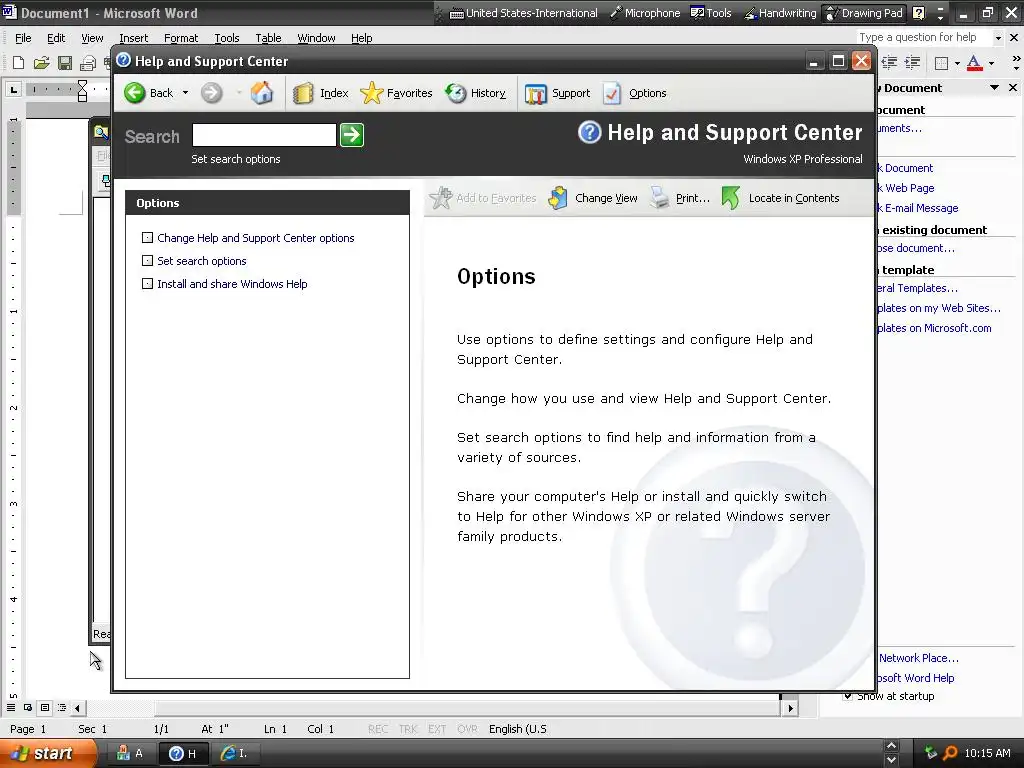The image size is (1024, 768).
Task: Open Options checklist icon in Help toolbar
Action: [x=612, y=93]
